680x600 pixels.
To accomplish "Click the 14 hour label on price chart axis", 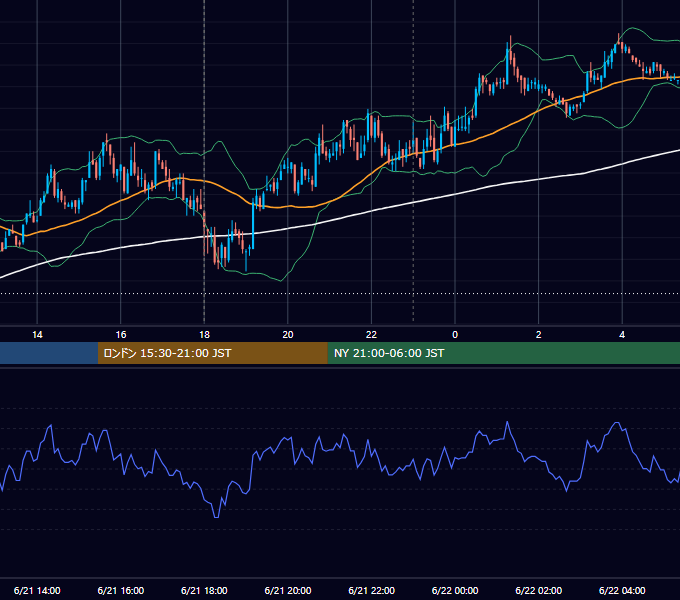I will (x=37, y=335).
